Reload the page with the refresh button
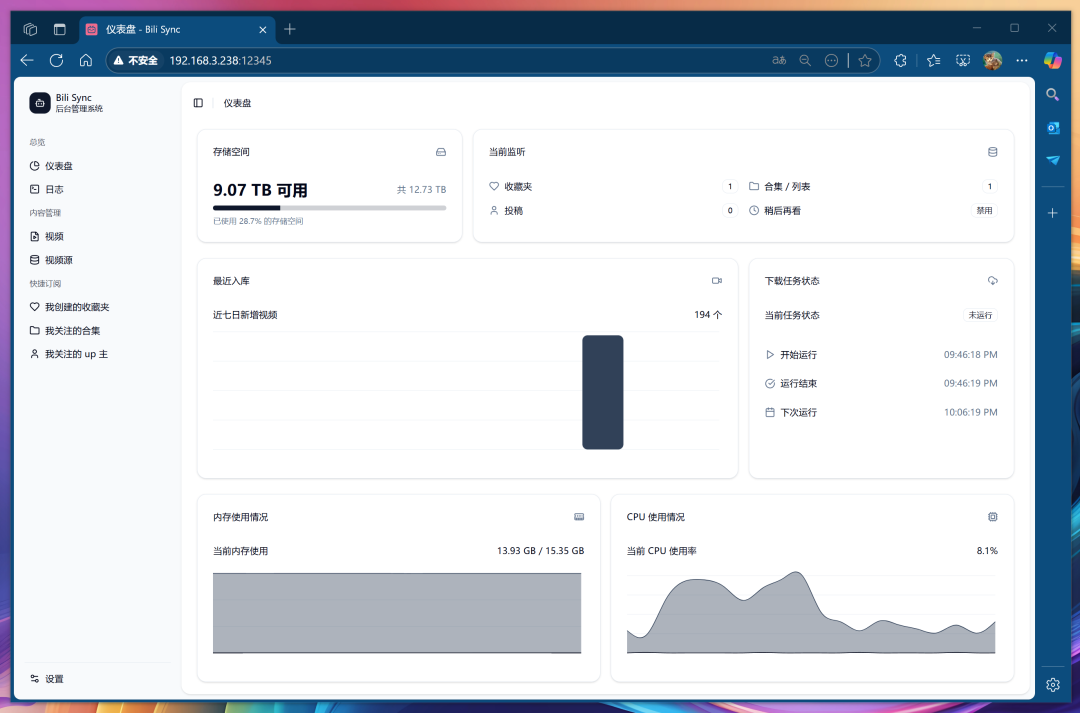This screenshot has height=713, width=1080. point(56,61)
